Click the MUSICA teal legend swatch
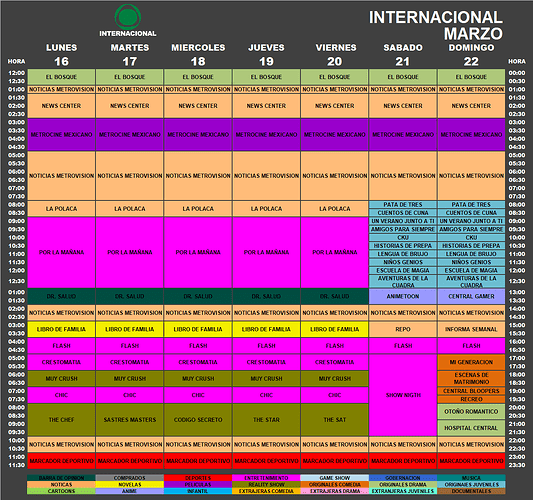The height and width of the screenshot is (500, 533). click(471, 478)
